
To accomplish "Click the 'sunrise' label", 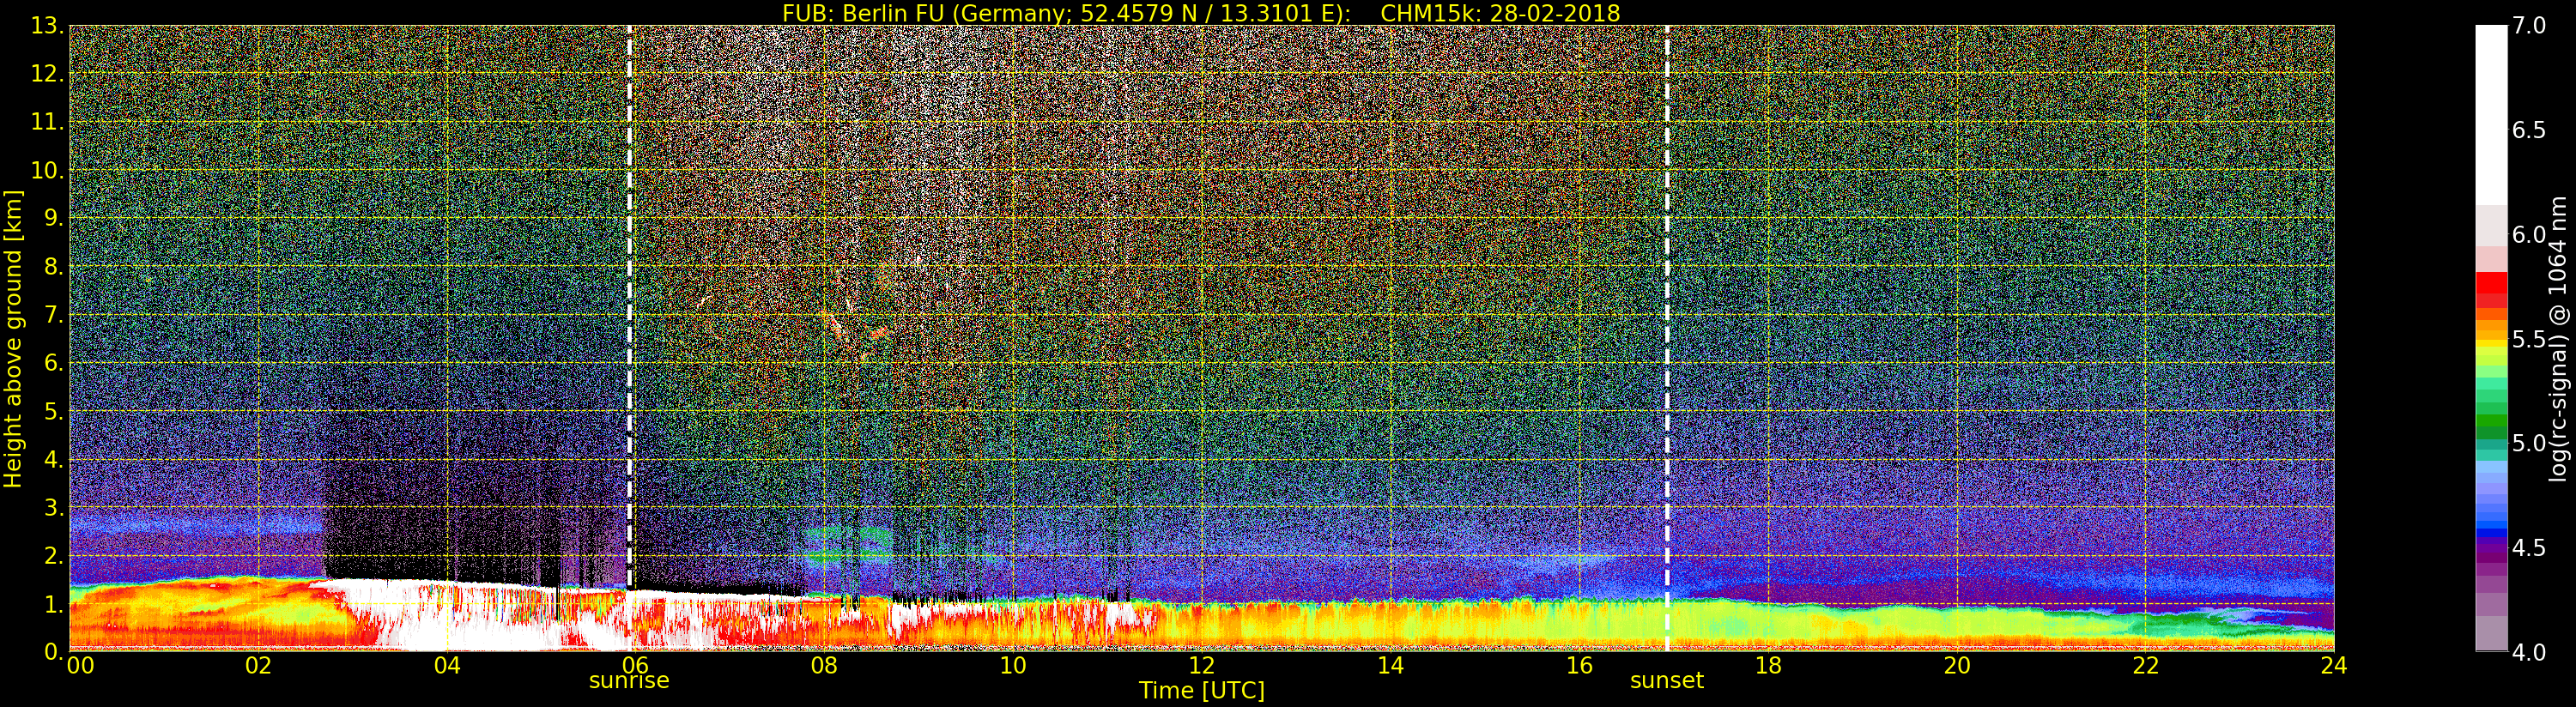I will 629,681.
